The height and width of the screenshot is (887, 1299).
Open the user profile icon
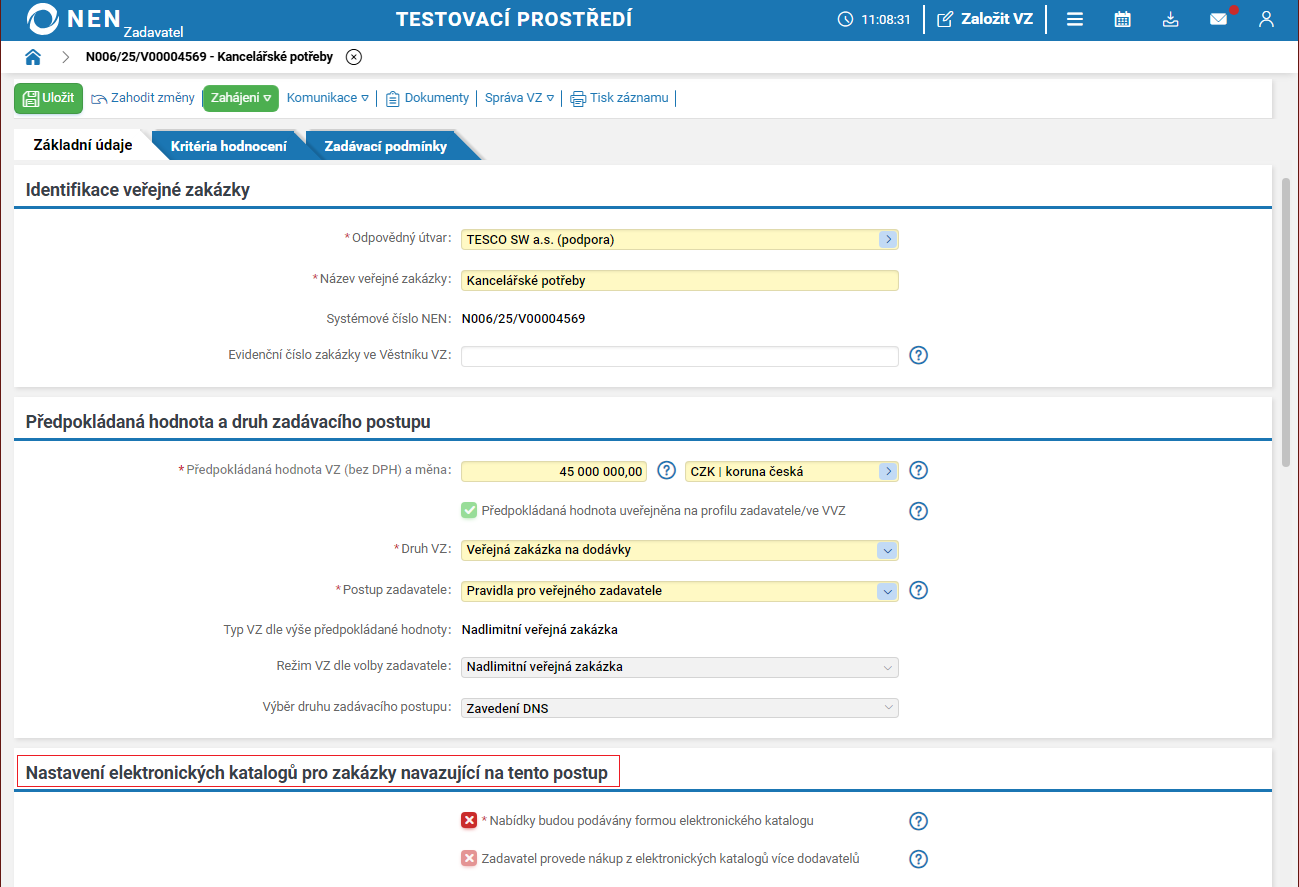point(1266,19)
